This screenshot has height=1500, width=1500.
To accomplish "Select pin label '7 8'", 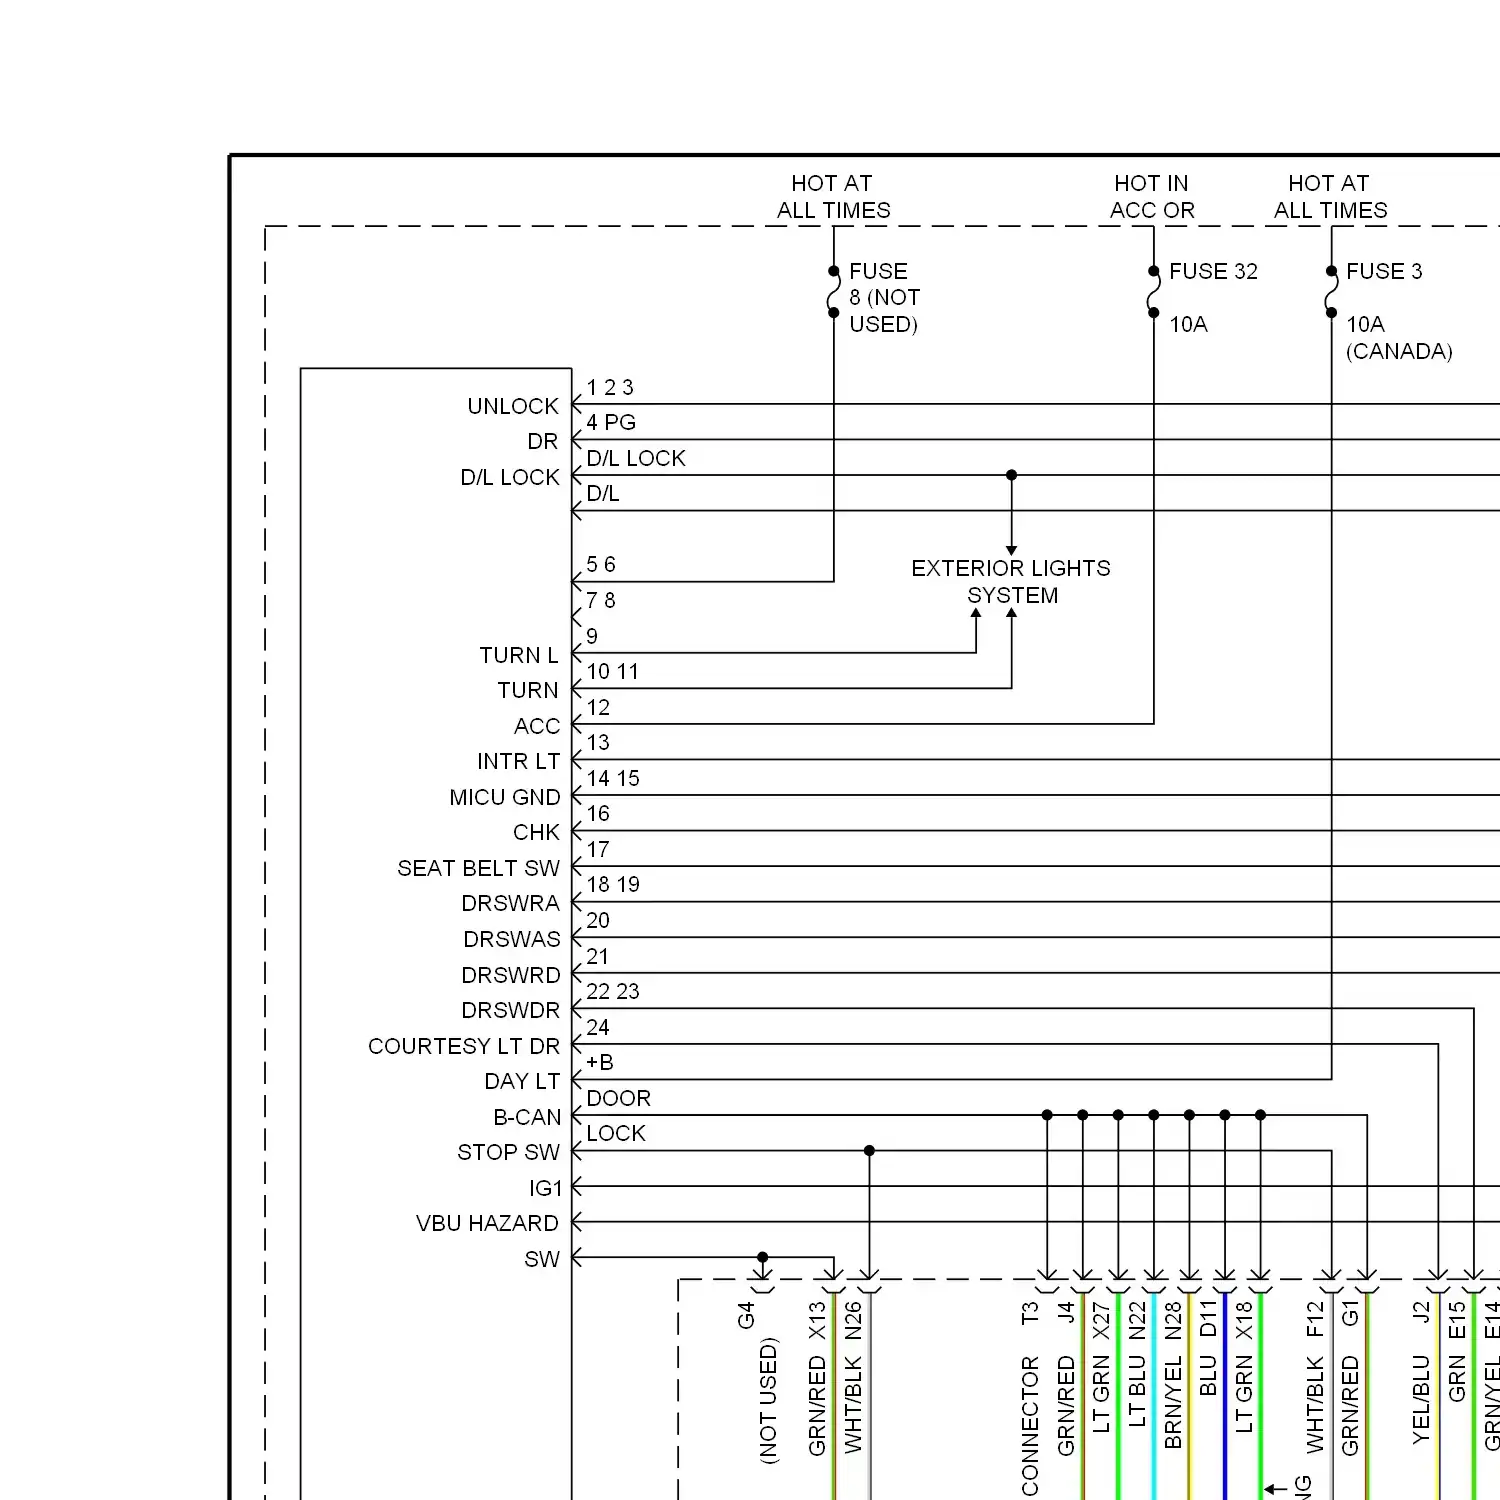I will tap(601, 600).
